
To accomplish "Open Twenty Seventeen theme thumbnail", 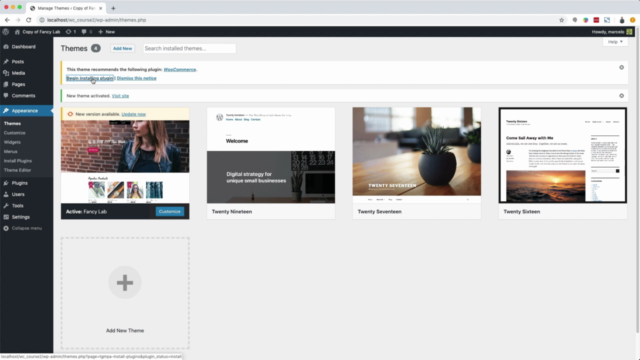I will 417,156.
